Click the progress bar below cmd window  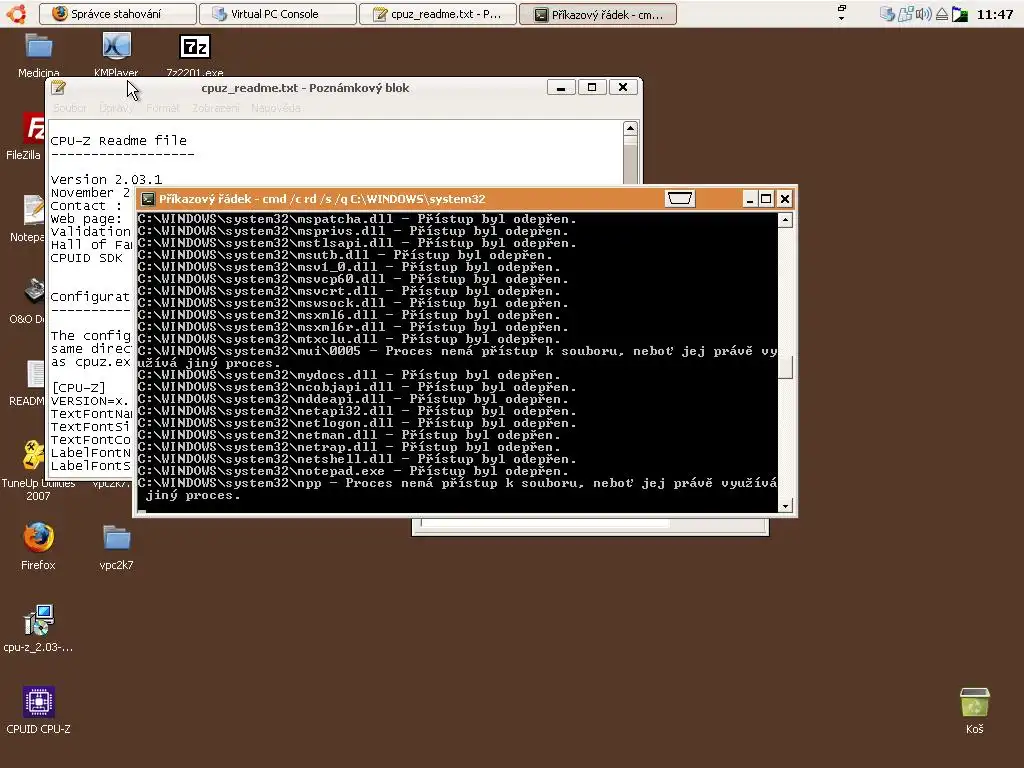(x=546, y=524)
